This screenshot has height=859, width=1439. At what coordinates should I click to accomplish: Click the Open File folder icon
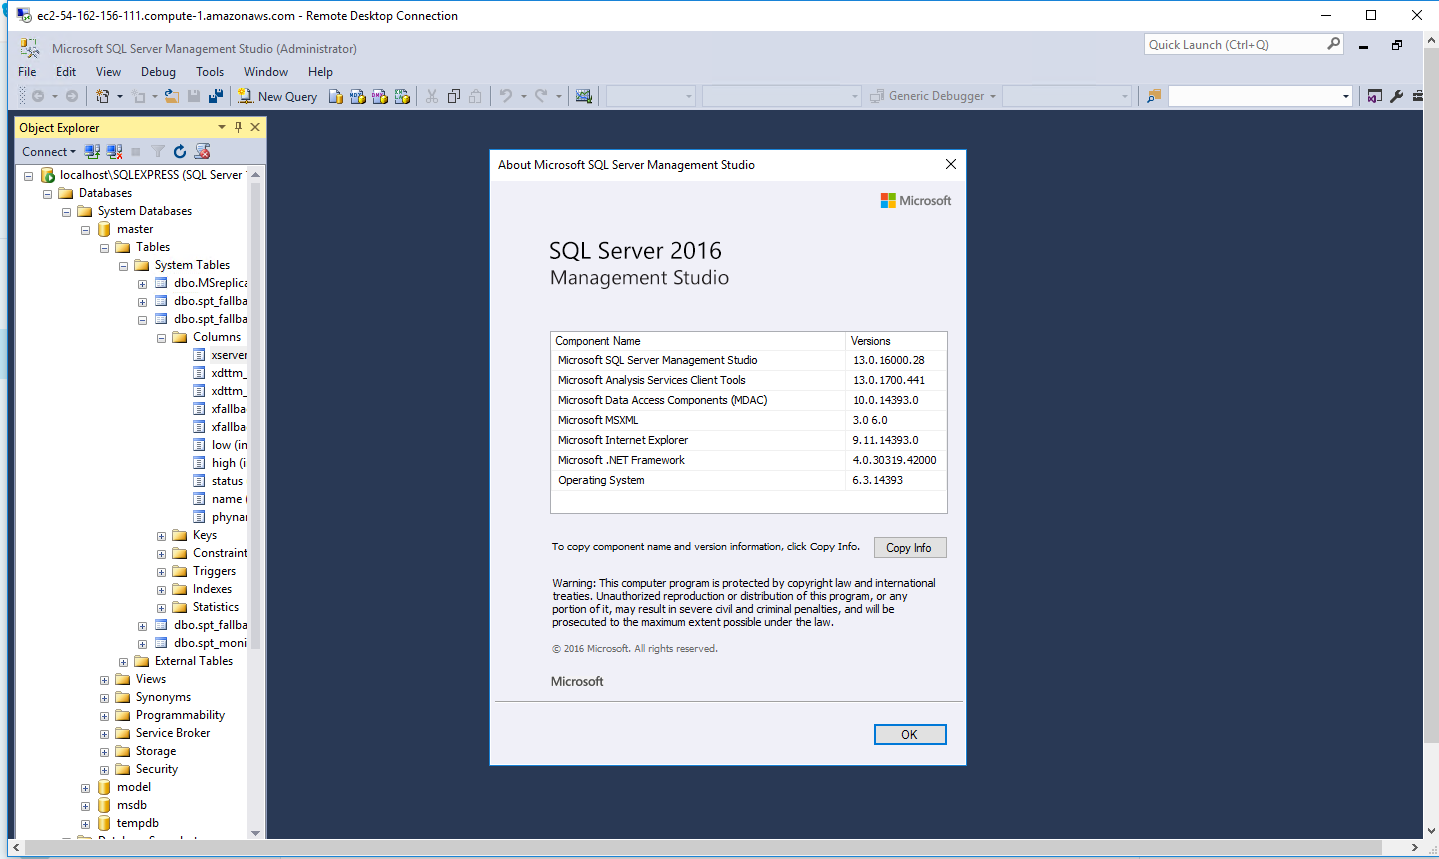[x=172, y=97]
